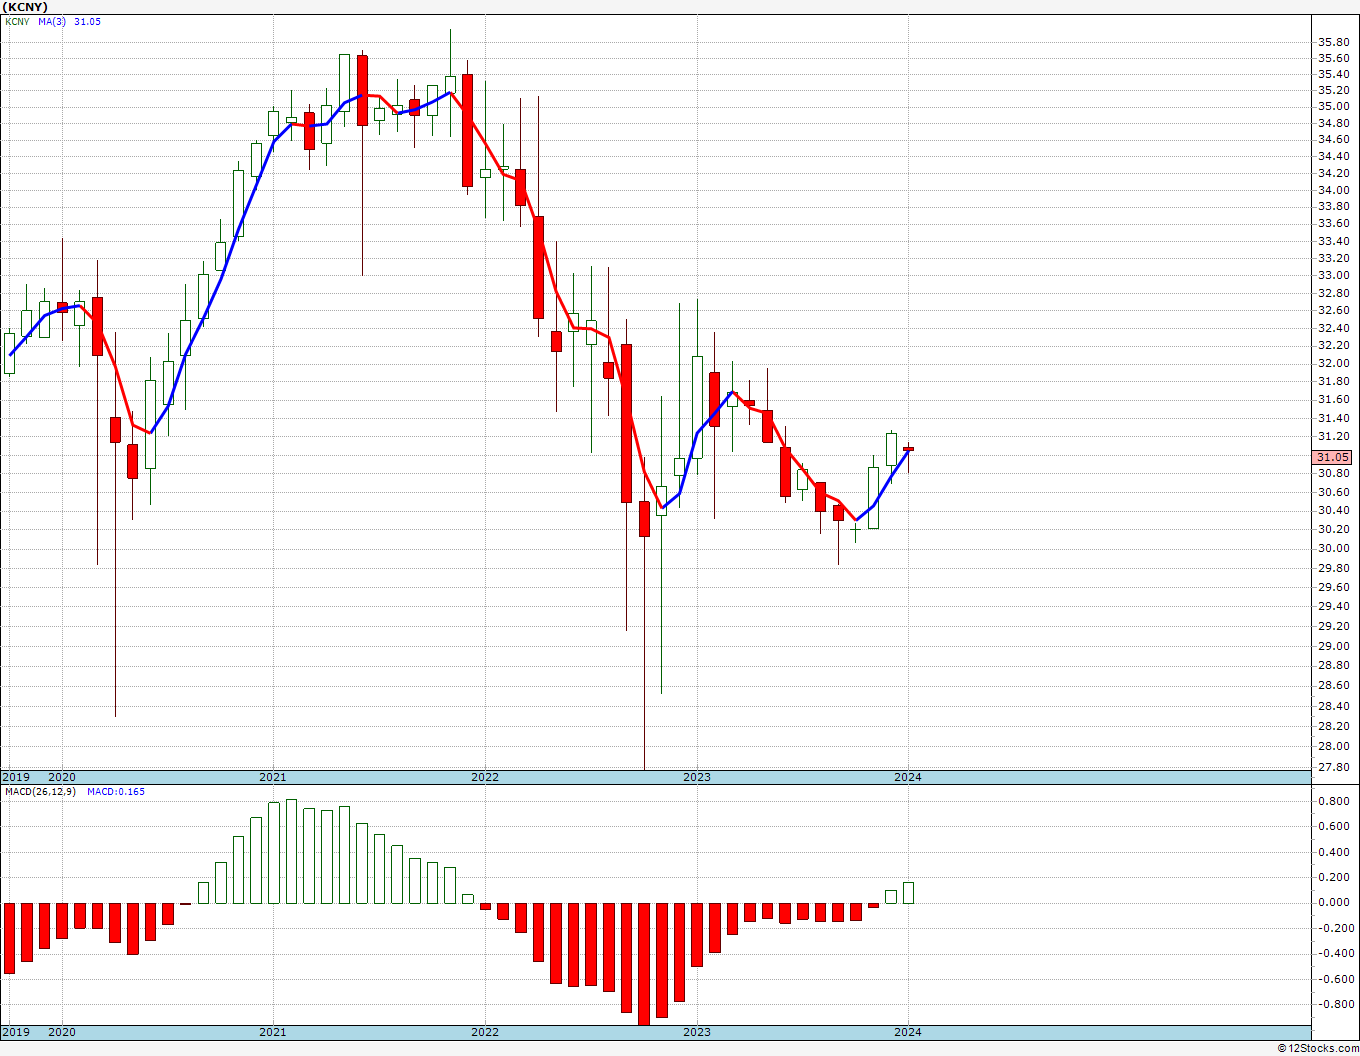Click the 0.600 MACD axis label

(x=1333, y=827)
